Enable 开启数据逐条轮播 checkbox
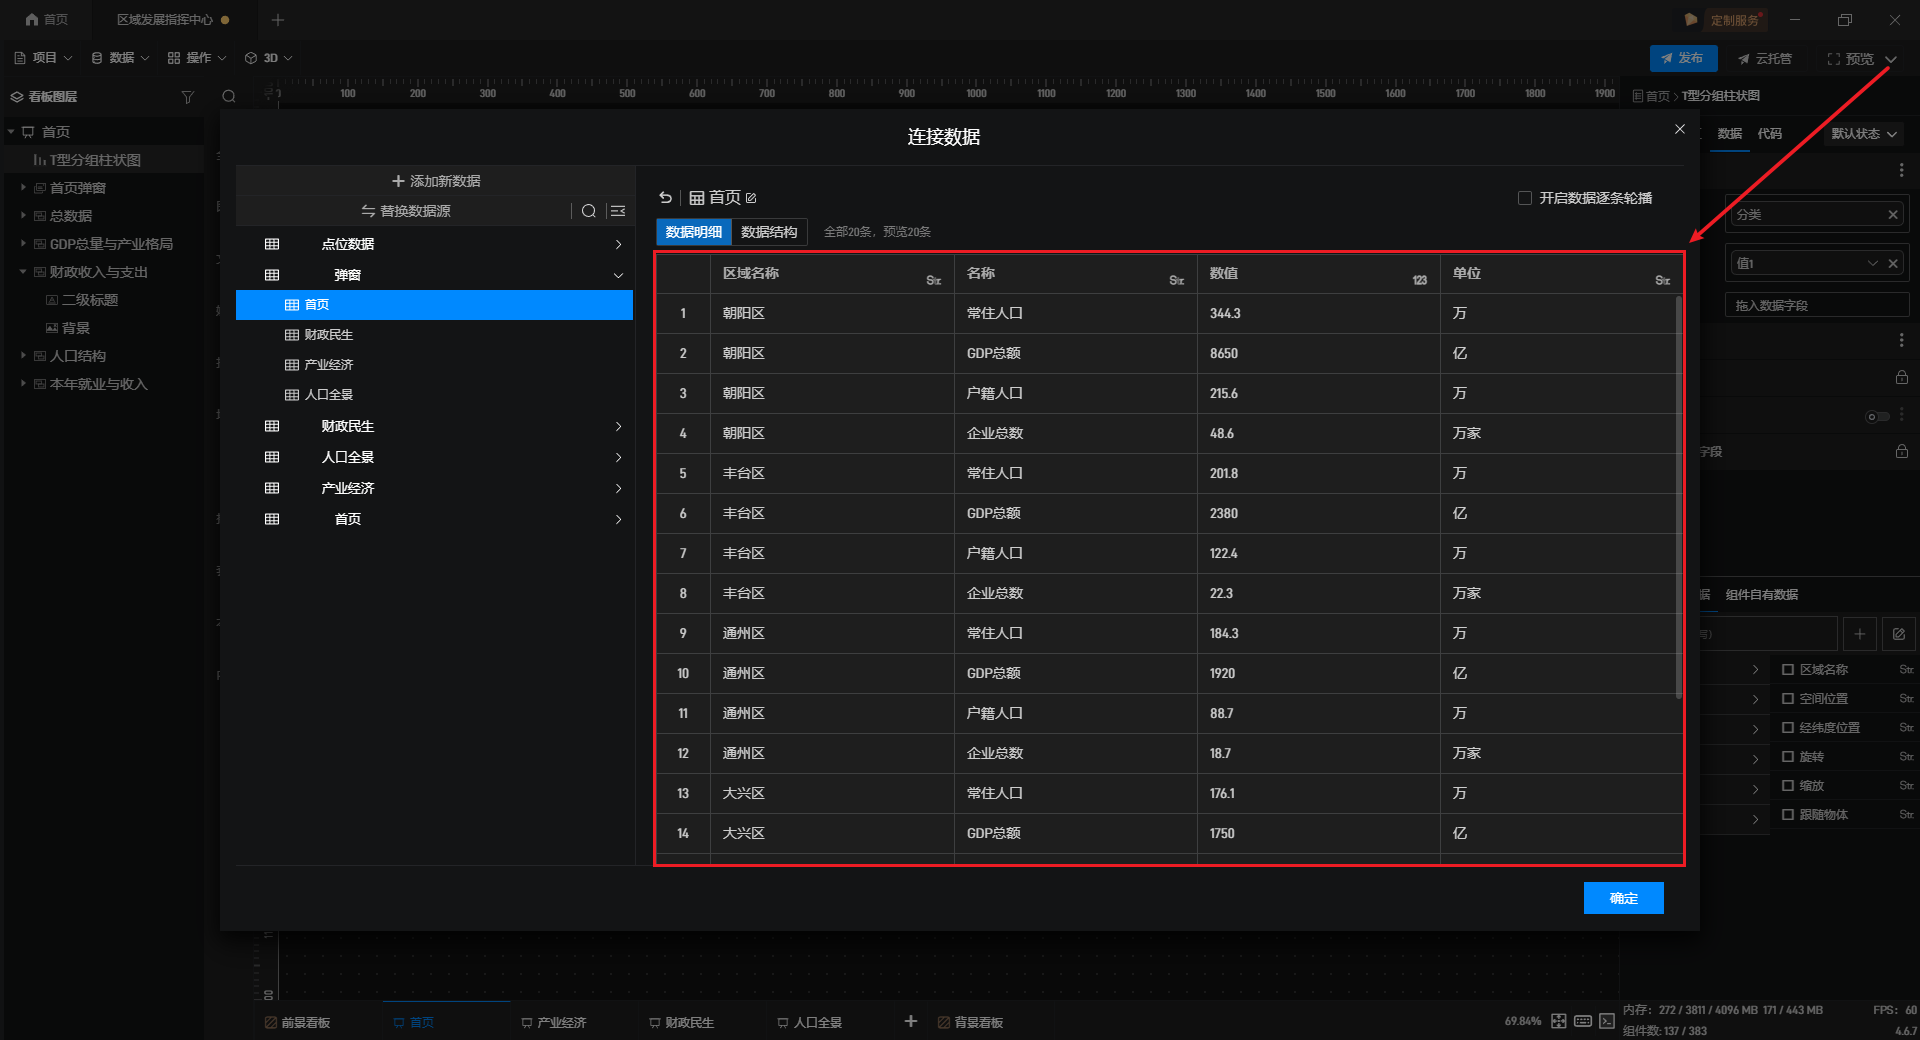 [1525, 198]
